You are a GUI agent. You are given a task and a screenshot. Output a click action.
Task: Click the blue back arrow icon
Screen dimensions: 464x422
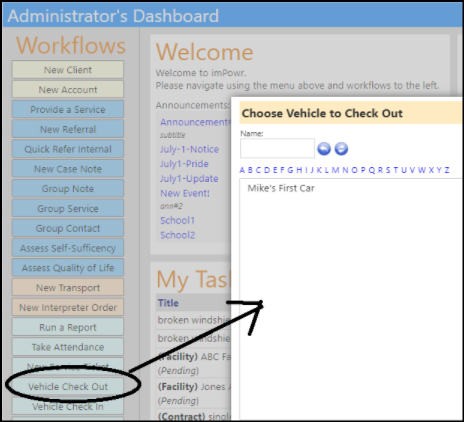[x=324, y=149]
